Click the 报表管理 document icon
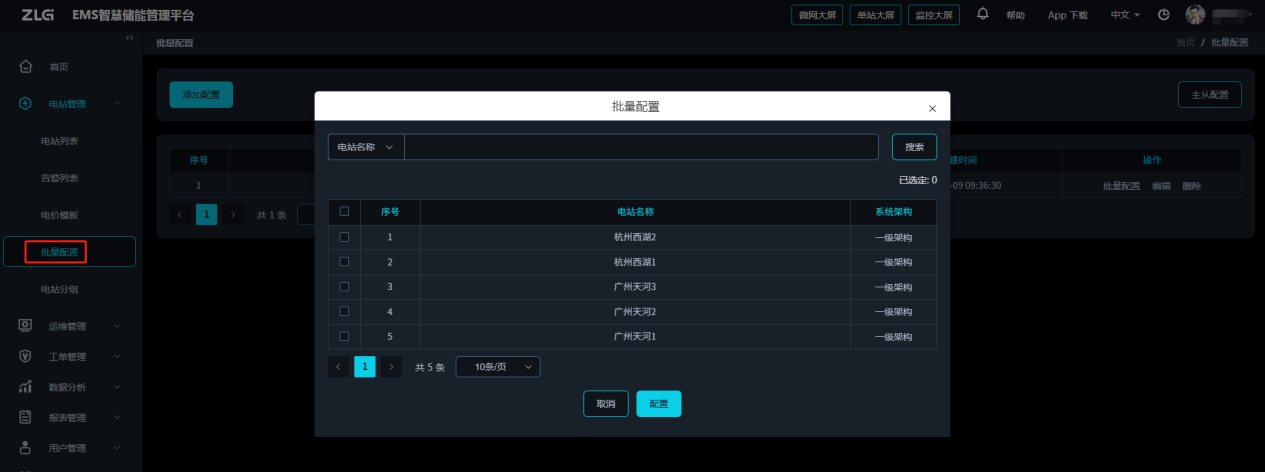The height and width of the screenshot is (472, 1265). click(x=26, y=417)
